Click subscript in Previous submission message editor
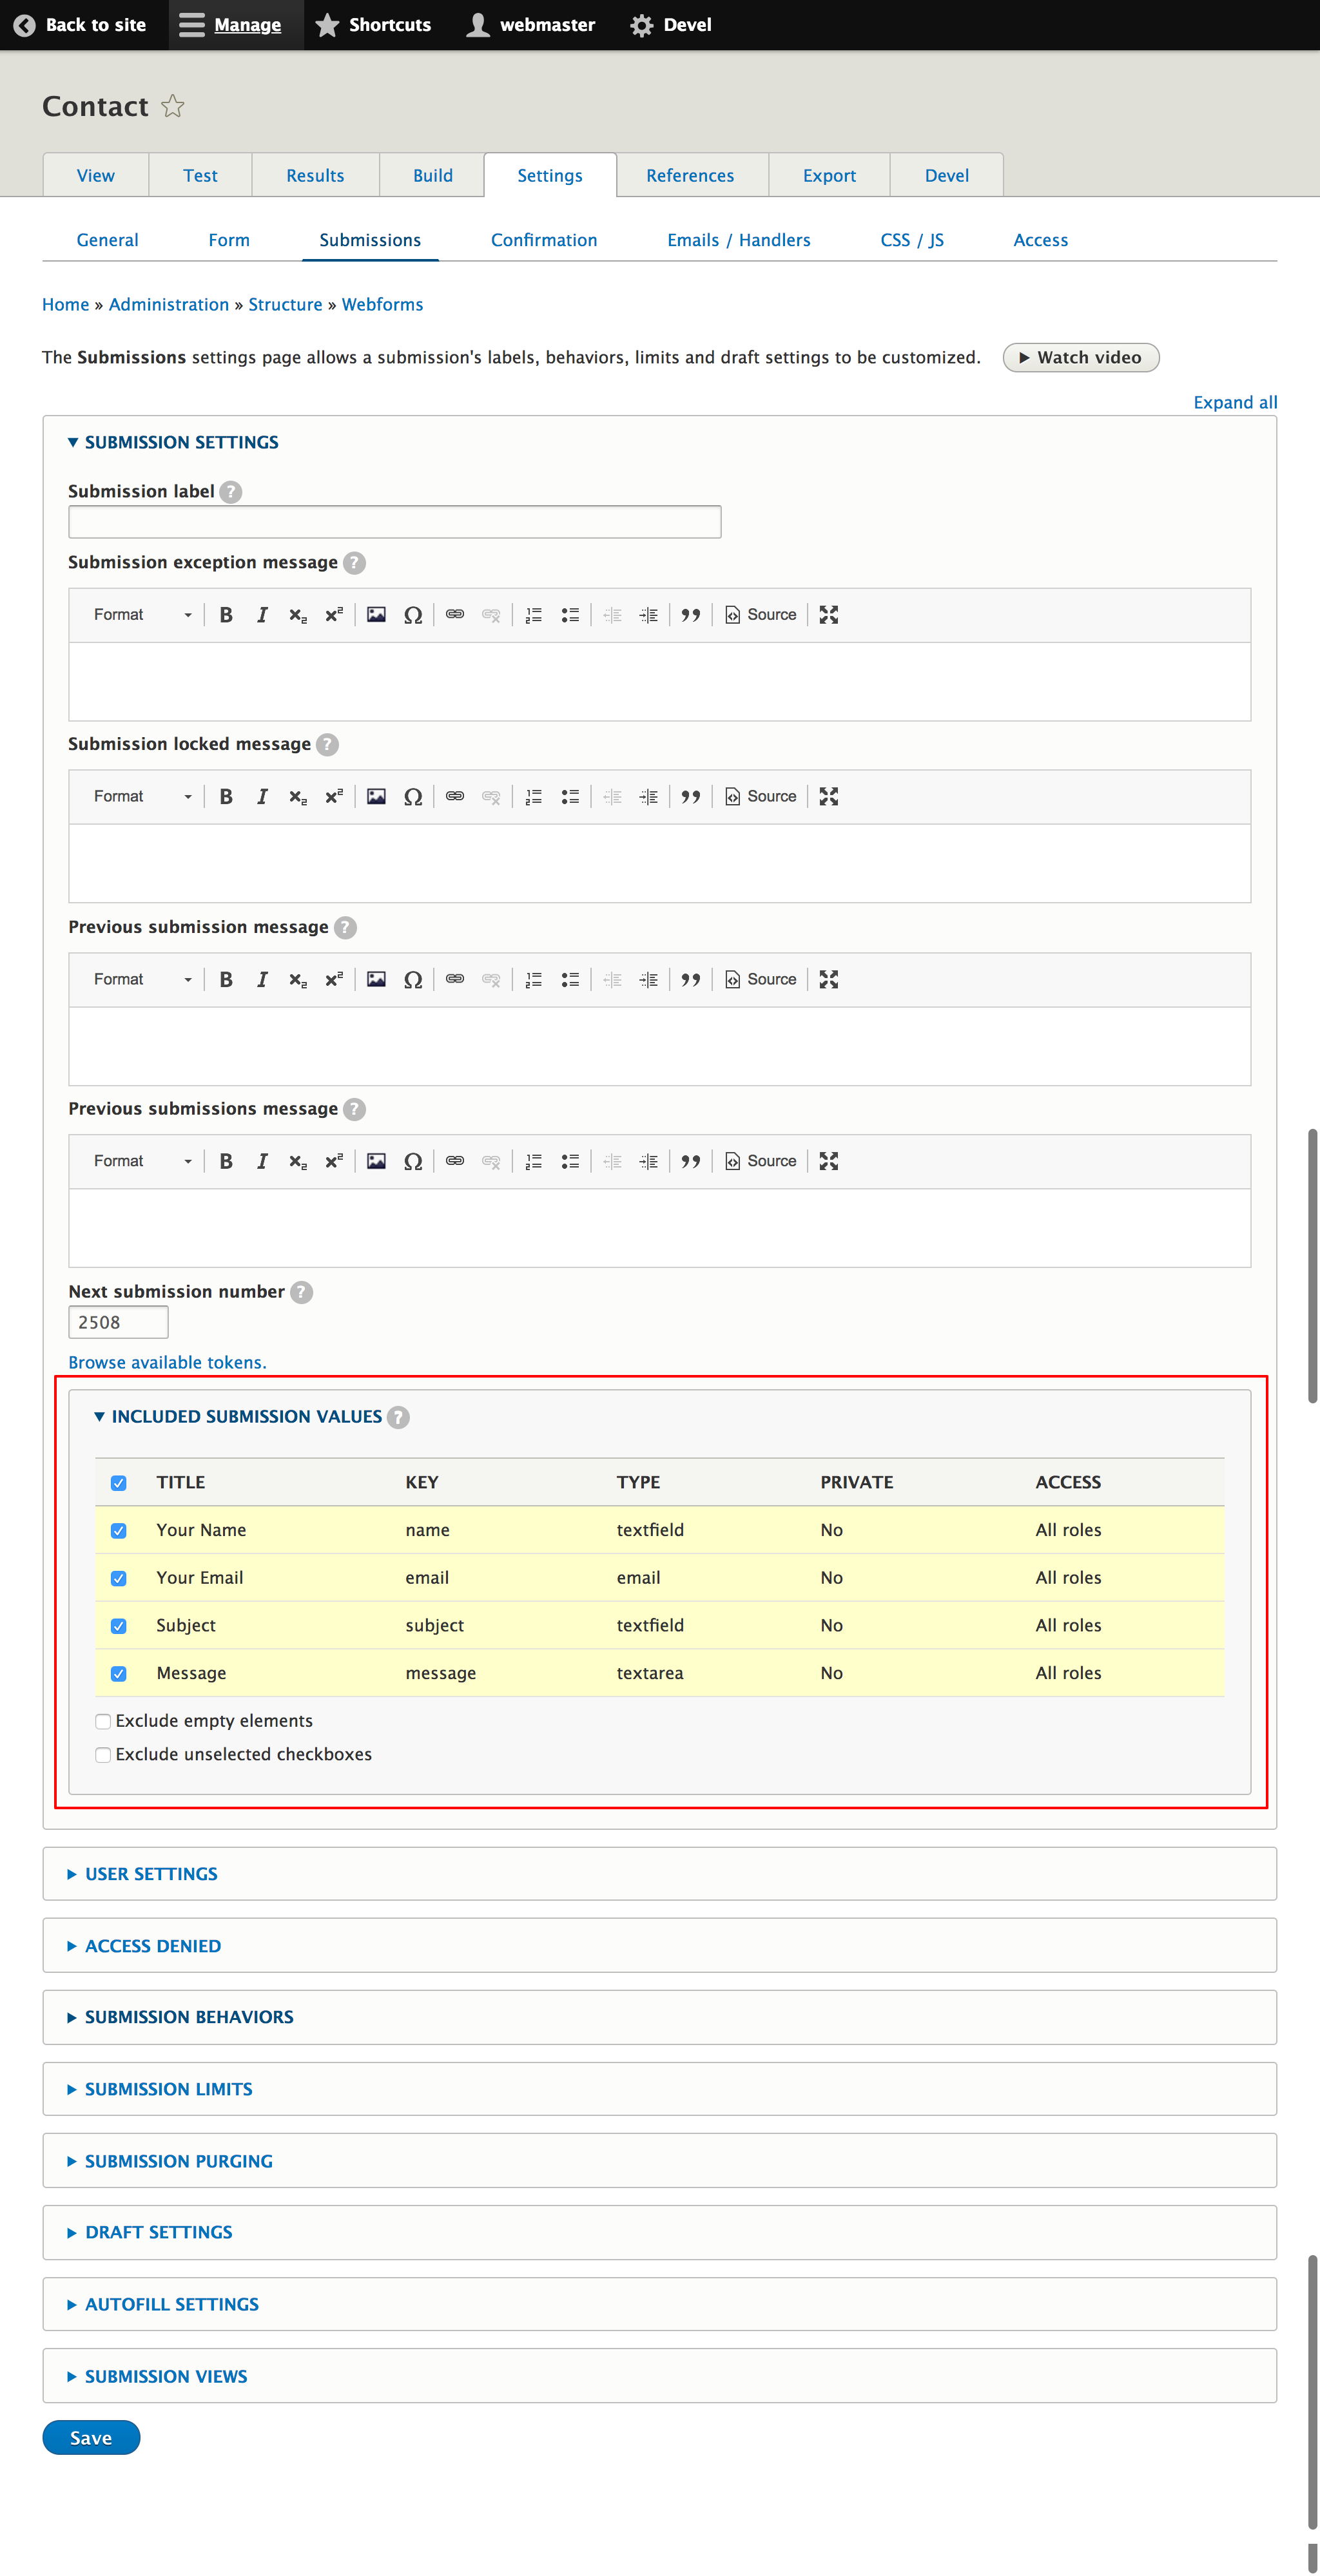The height and width of the screenshot is (2576, 1320). [298, 980]
